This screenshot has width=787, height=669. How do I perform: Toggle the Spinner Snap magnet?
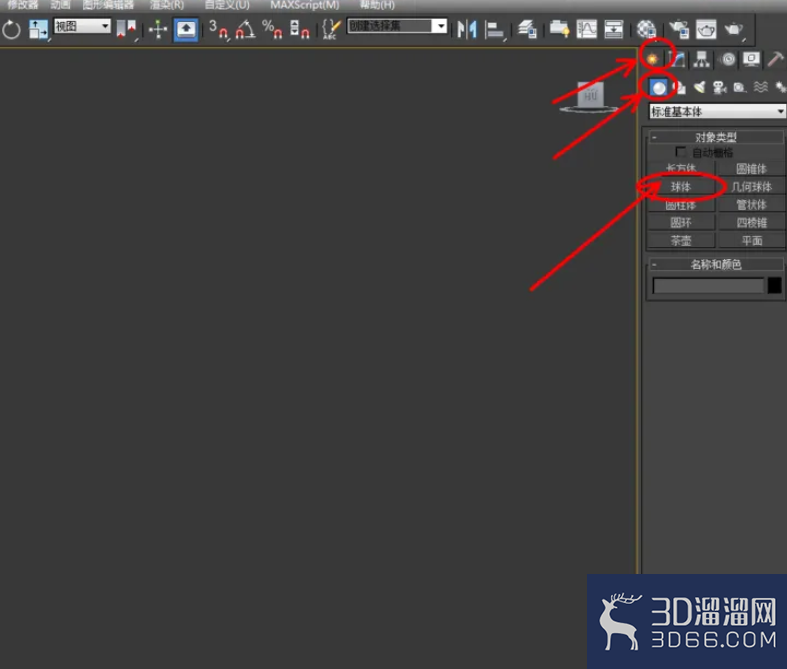pyautogui.click(x=300, y=29)
